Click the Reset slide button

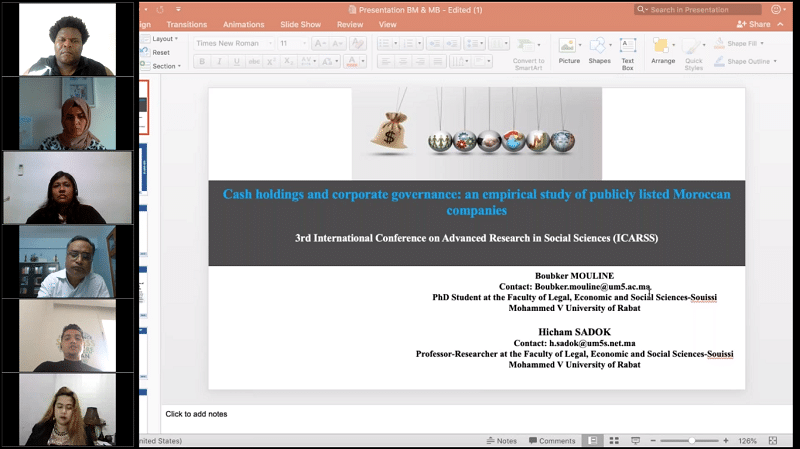[x=157, y=53]
